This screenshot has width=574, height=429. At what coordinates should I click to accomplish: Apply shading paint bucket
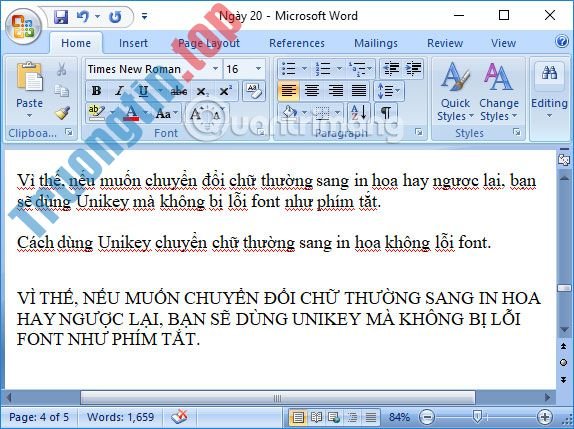point(290,112)
